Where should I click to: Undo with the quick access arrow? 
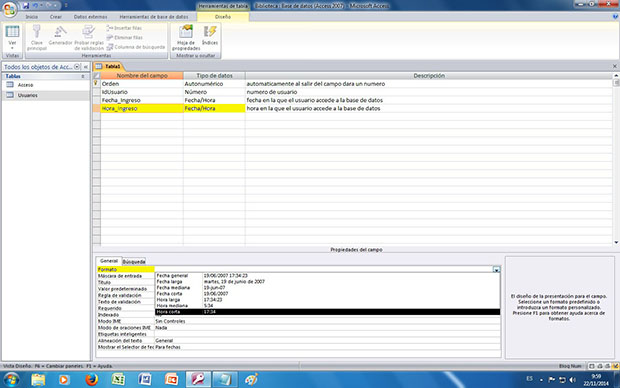(x=35, y=6)
